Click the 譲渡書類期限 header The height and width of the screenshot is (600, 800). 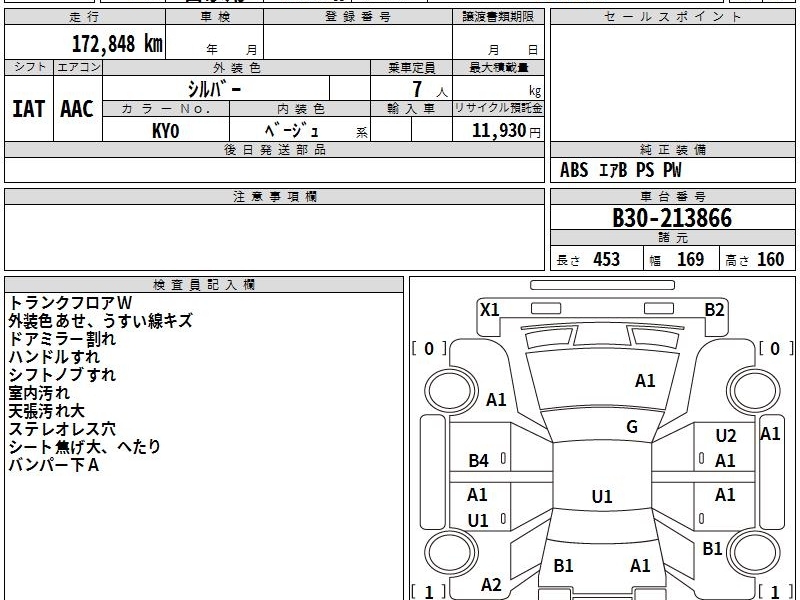click(x=498, y=17)
